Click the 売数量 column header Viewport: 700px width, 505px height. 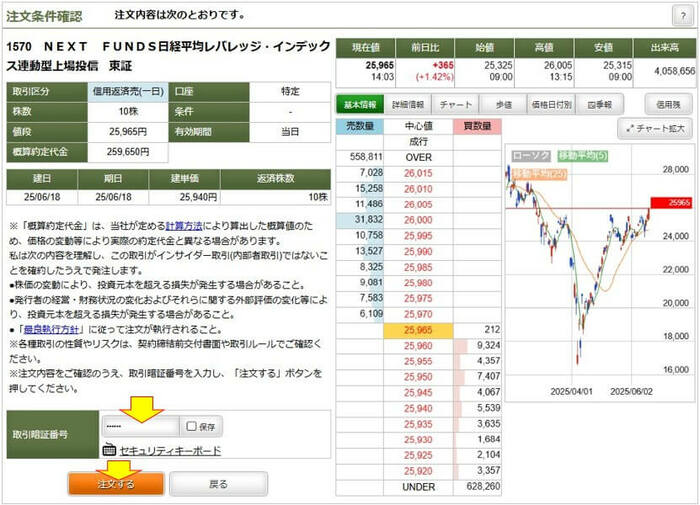(360, 126)
